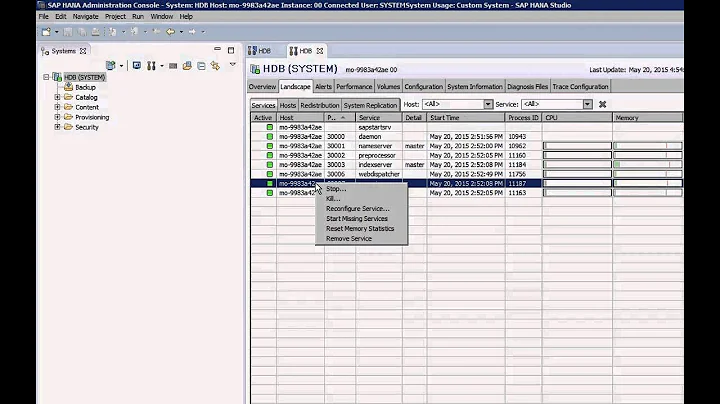Switch to the Volumes tab
Image resolution: width=720 pixels, height=404 pixels.
point(388,87)
